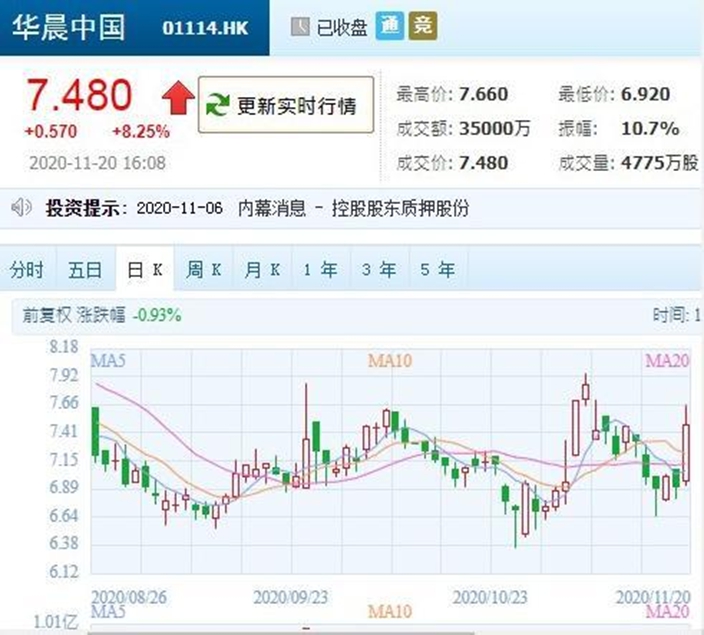The height and width of the screenshot is (635, 704).
Task: Click the red up arrow icon
Action: 178,97
